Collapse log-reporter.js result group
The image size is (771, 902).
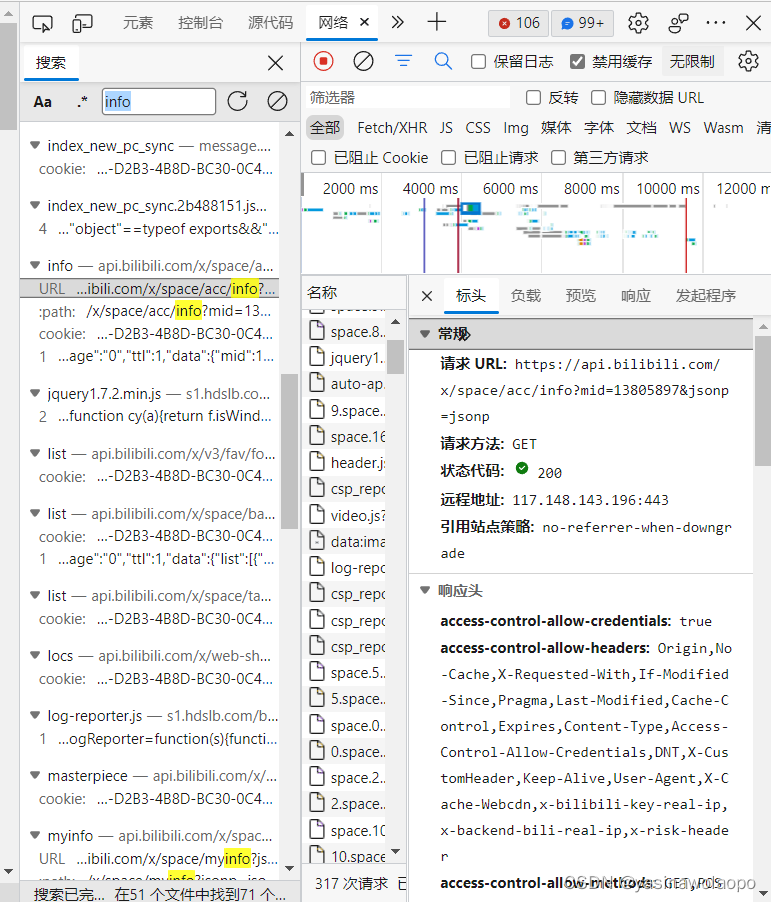tap(35, 716)
